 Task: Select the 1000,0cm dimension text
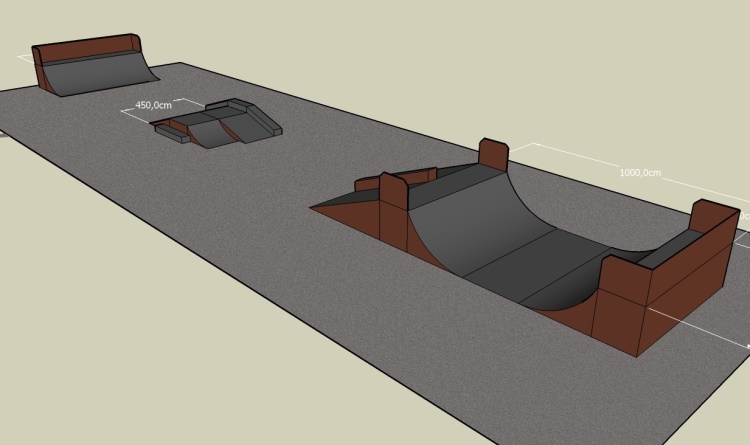[x=639, y=172]
